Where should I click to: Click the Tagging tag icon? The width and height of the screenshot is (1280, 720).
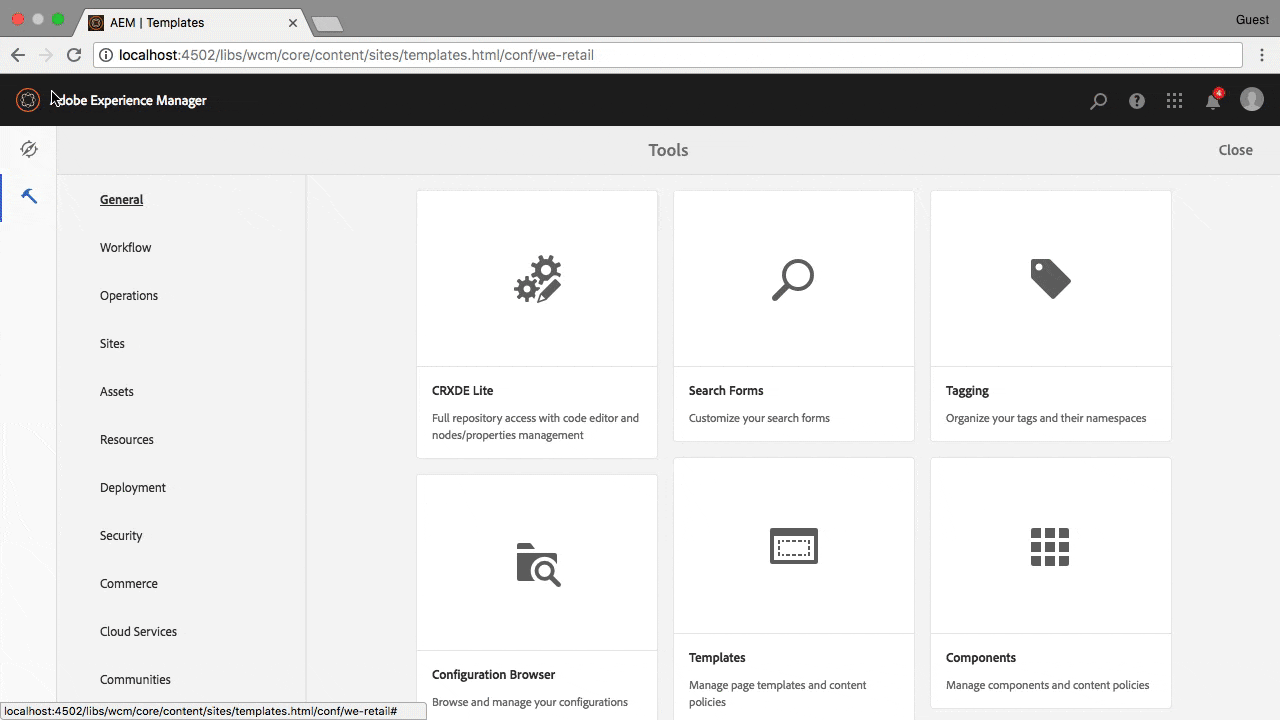click(1050, 279)
